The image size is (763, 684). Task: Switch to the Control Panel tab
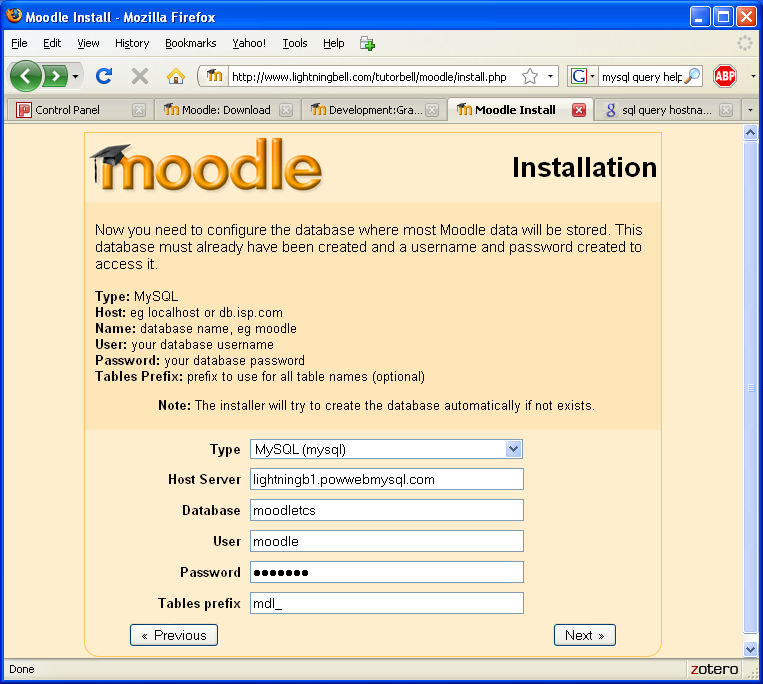click(68, 110)
